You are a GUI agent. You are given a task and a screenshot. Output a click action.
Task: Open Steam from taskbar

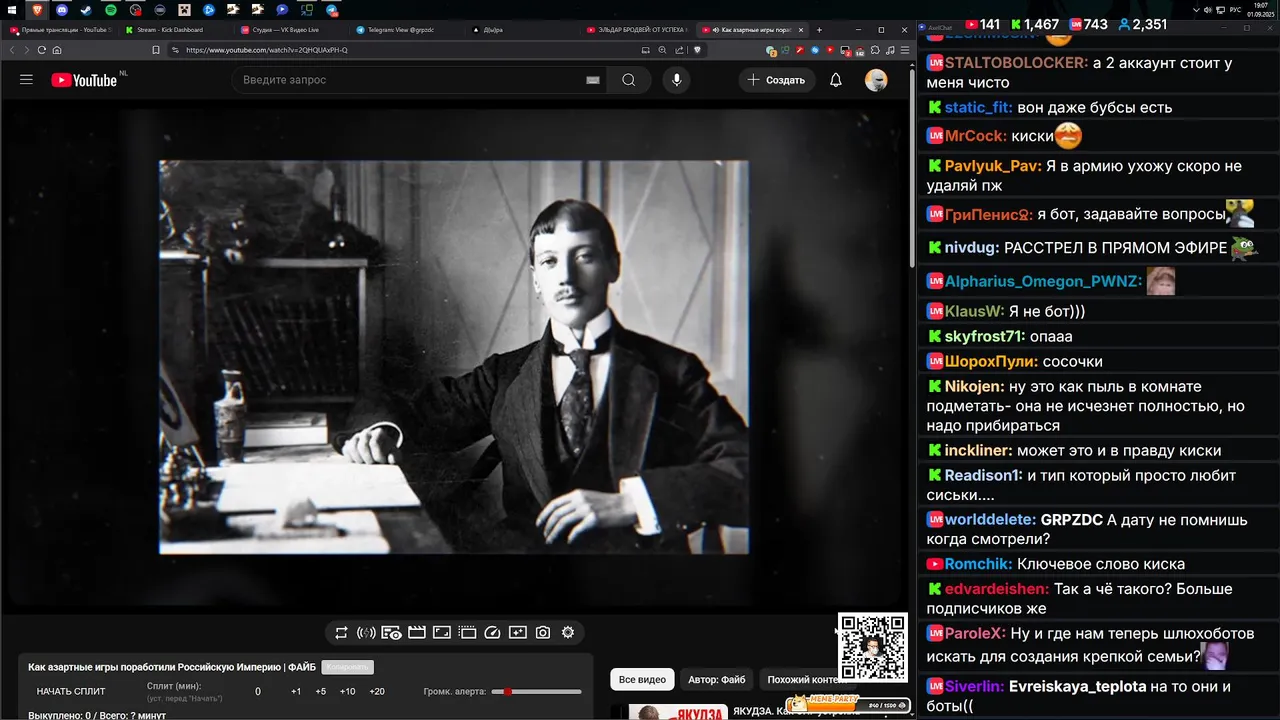pos(85,9)
